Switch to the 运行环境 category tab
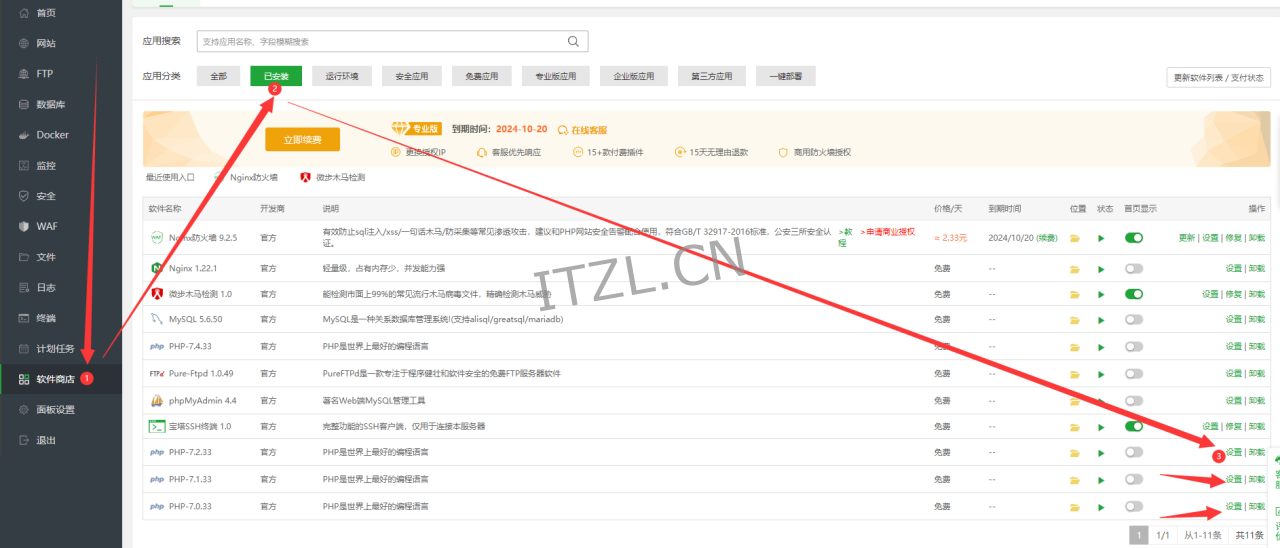The width and height of the screenshot is (1280, 548). coord(342,76)
